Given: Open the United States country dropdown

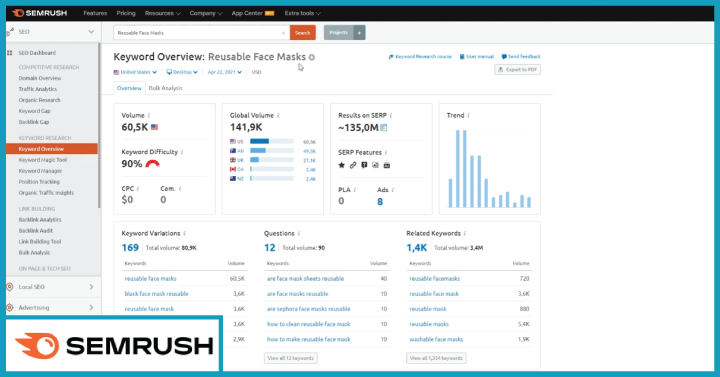Looking at the screenshot, I should click(x=135, y=72).
